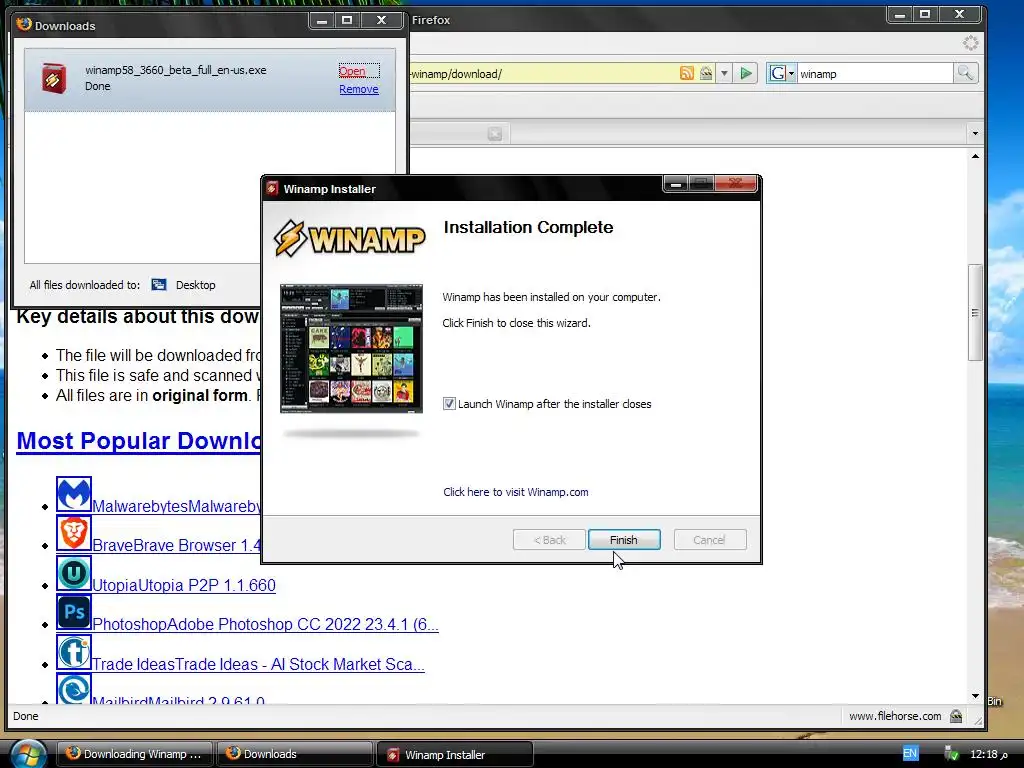This screenshot has width=1024, height=768.
Task: Click the vertical scrollbar thumb in Firefox
Action: (x=975, y=312)
